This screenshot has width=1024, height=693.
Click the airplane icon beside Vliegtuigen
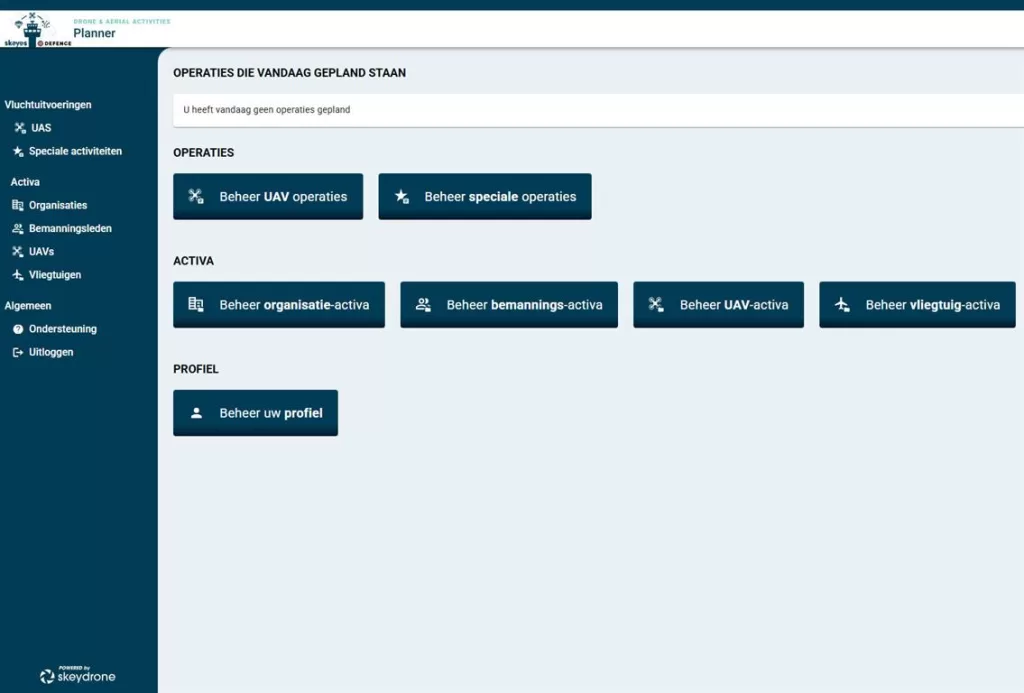(17, 275)
